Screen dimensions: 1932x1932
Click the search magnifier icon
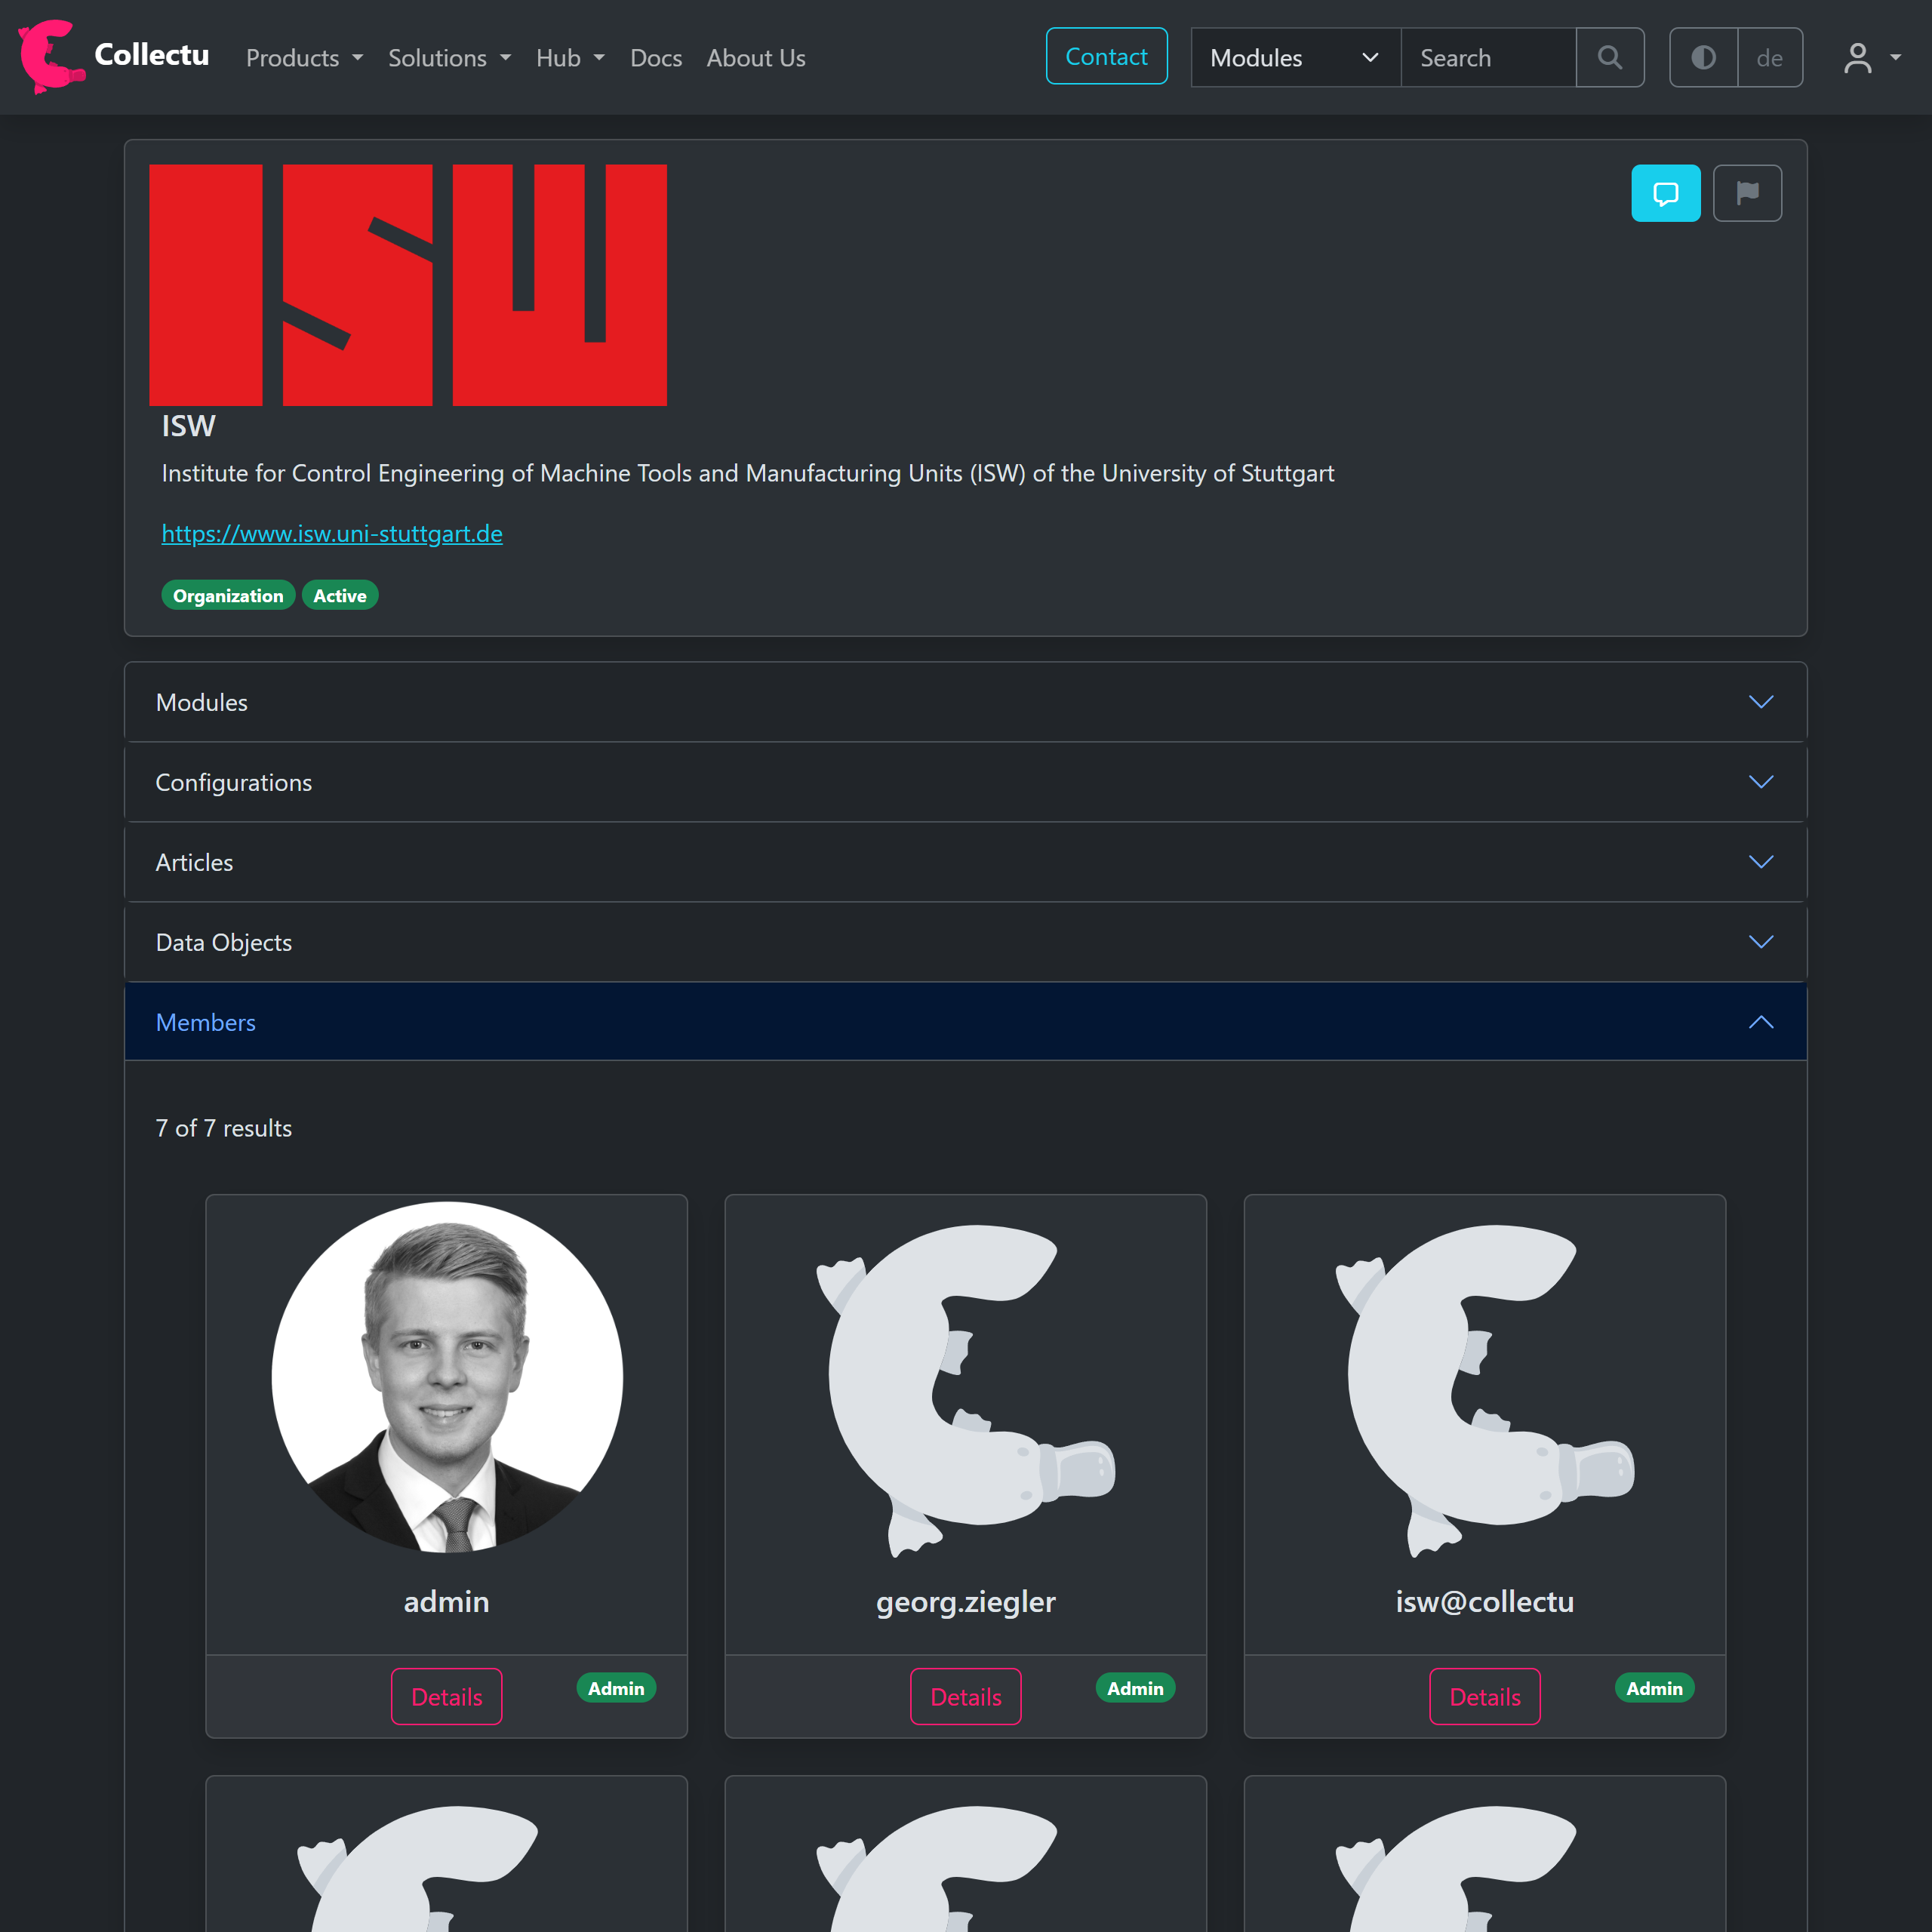coord(1610,58)
